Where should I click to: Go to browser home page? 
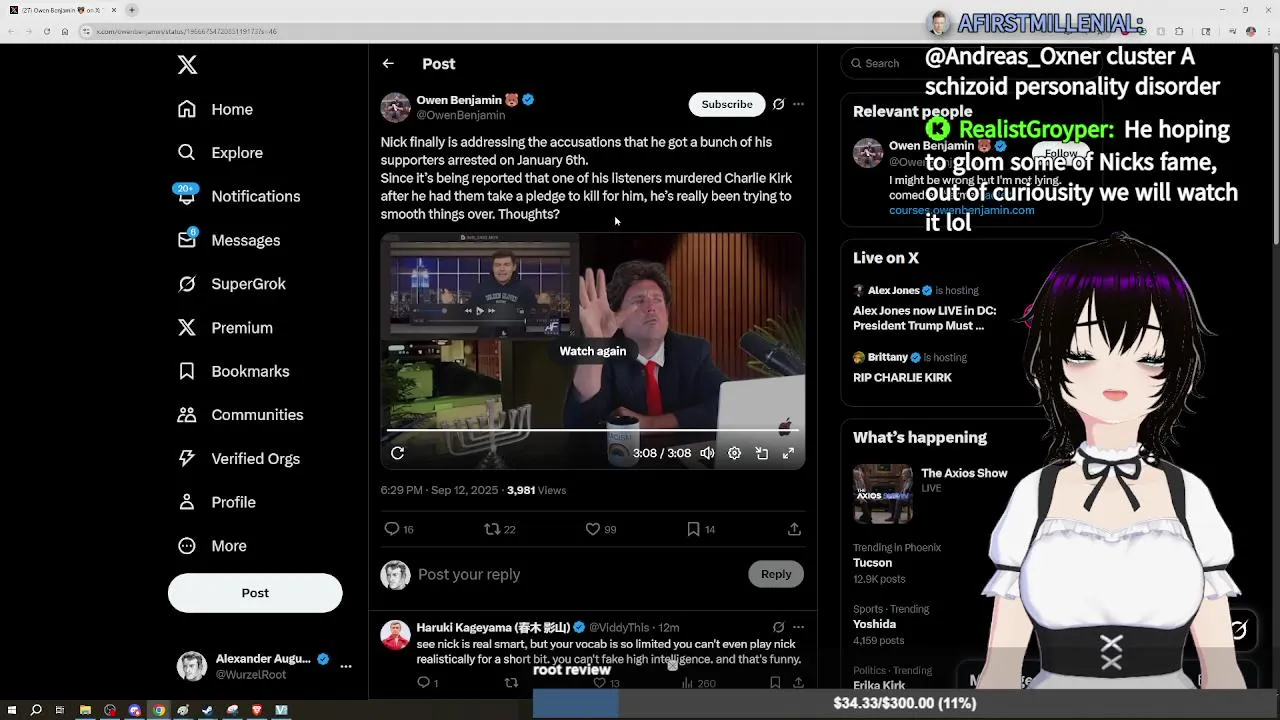coord(65,31)
